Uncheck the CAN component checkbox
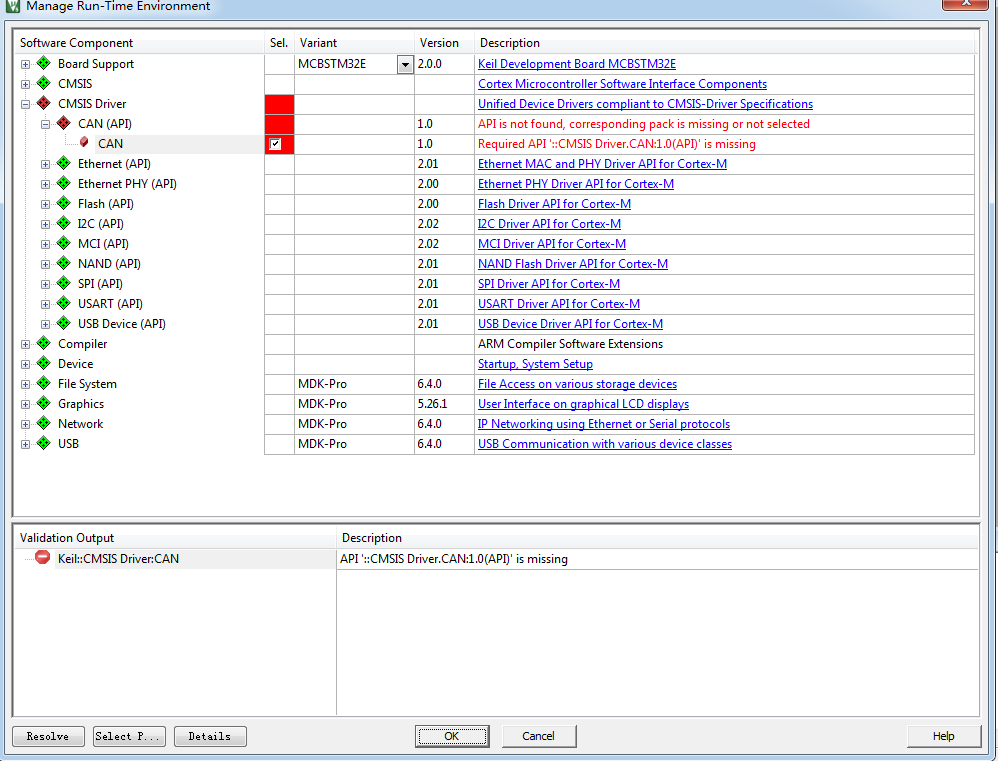 coord(275,144)
